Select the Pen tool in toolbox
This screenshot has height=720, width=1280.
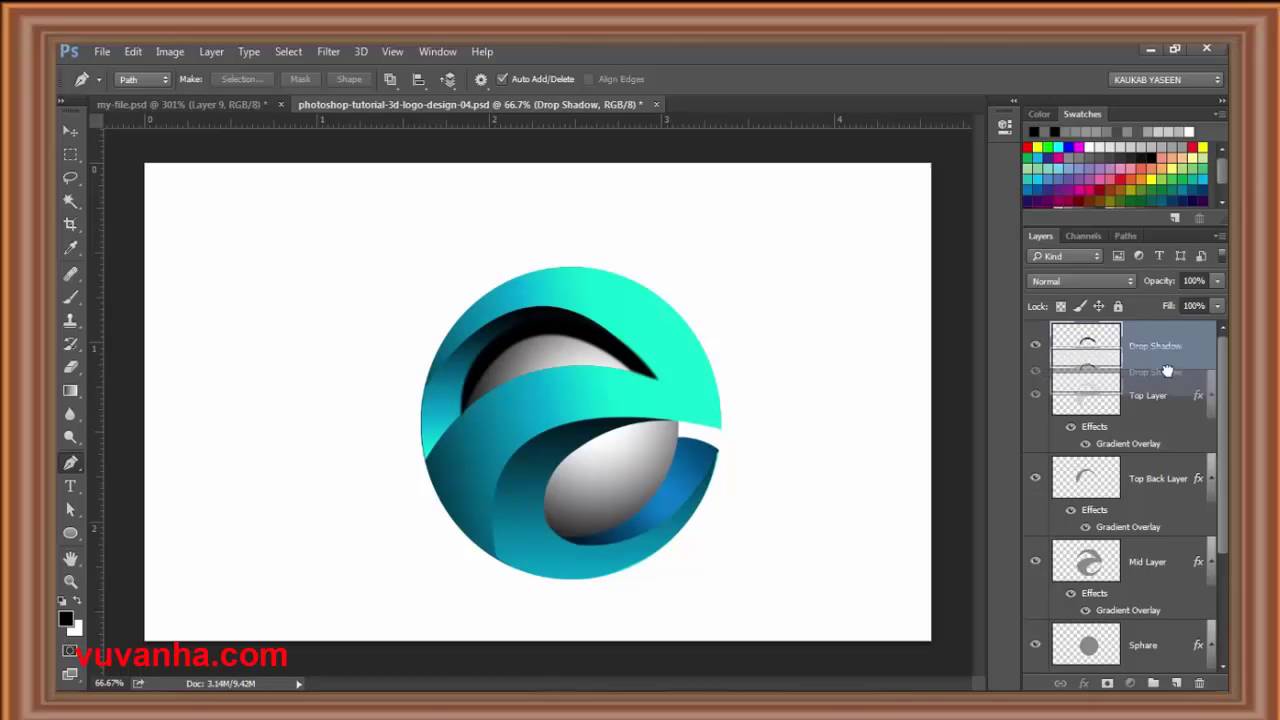click(70, 463)
